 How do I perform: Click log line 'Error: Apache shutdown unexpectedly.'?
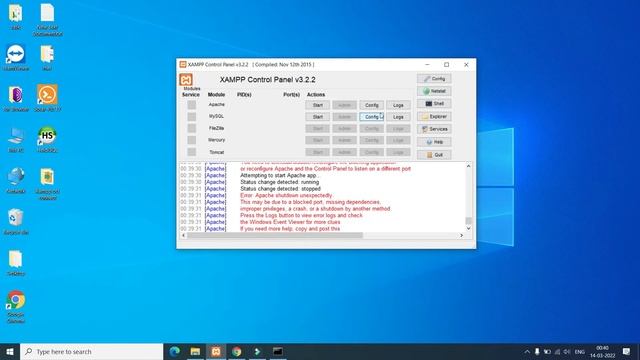pyautogui.click(x=286, y=196)
